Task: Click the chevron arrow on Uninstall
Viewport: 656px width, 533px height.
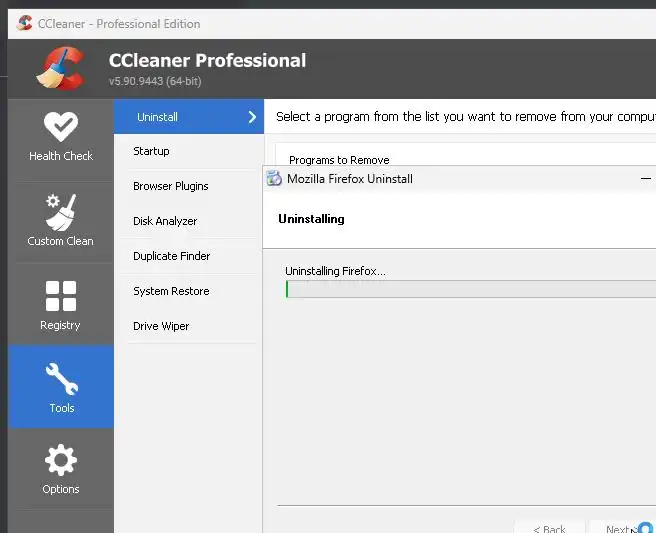Action: [252, 117]
